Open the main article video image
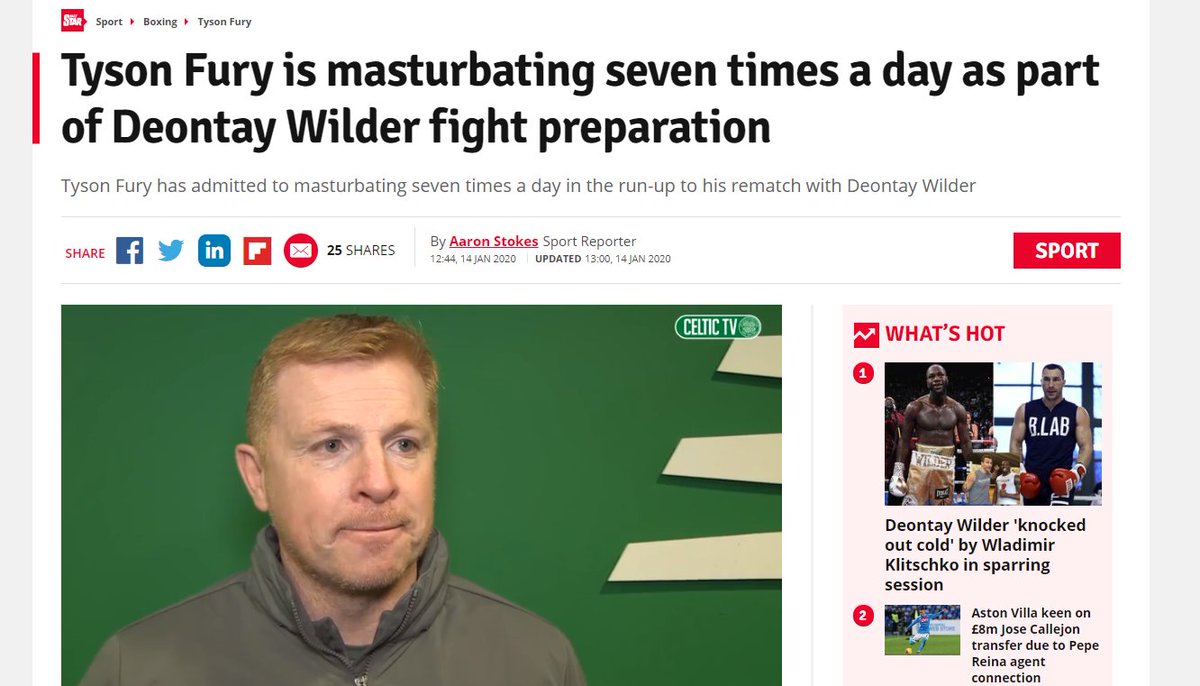The width and height of the screenshot is (1200, 686). tap(421, 495)
